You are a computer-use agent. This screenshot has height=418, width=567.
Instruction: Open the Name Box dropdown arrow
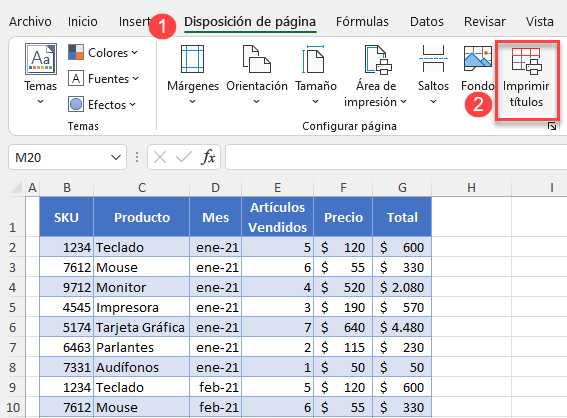116,157
